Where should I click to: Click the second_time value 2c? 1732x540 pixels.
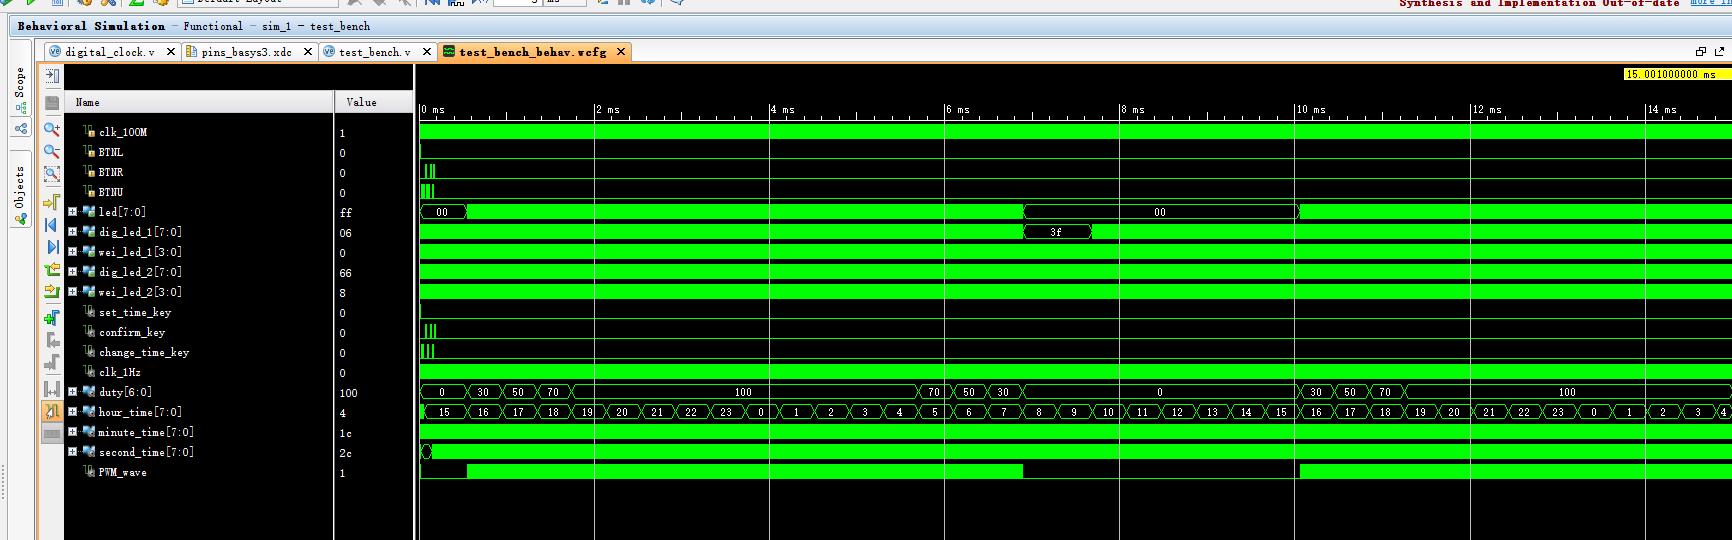click(345, 453)
